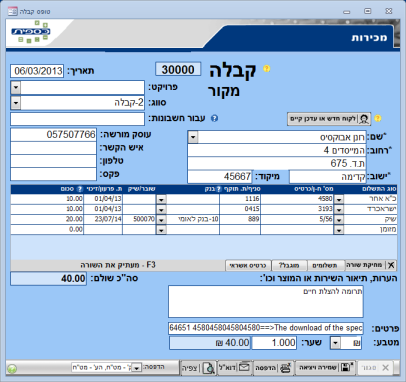This screenshot has height=382, width=406.
Task: Maximize the טופס קבלה window
Action: pos(367,11)
